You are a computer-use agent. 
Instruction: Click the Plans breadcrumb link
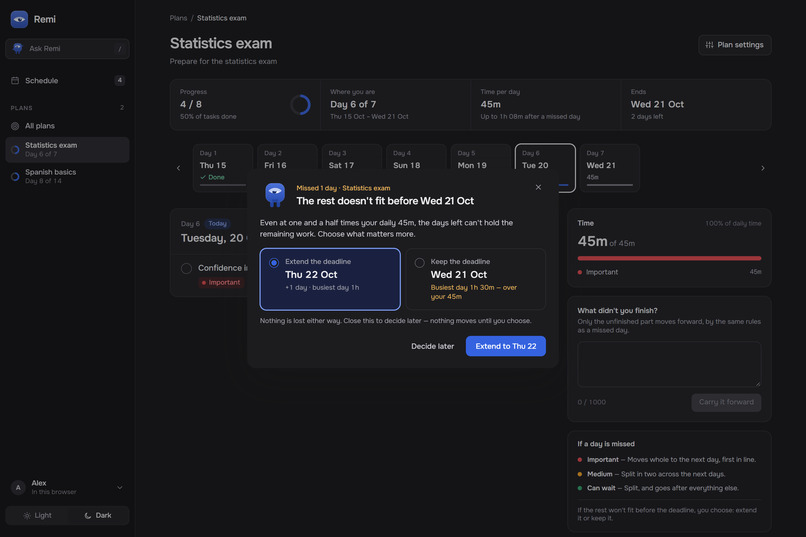tap(178, 18)
